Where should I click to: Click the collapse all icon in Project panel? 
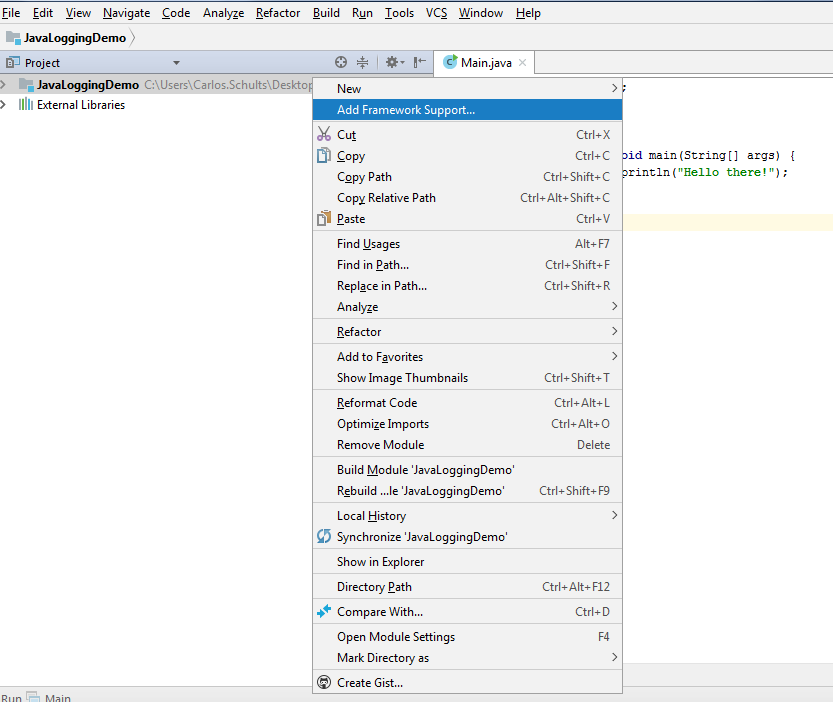click(x=363, y=62)
